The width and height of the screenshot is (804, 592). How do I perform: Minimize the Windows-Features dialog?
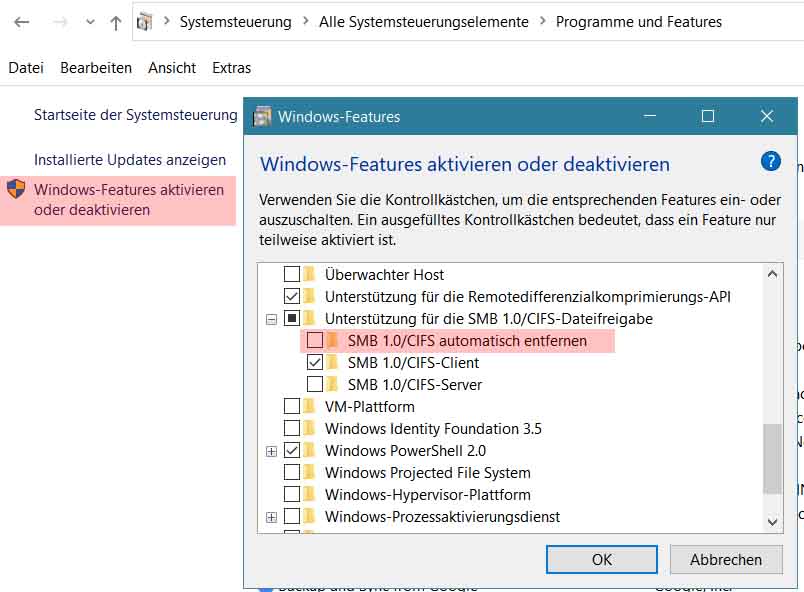[x=650, y=116]
